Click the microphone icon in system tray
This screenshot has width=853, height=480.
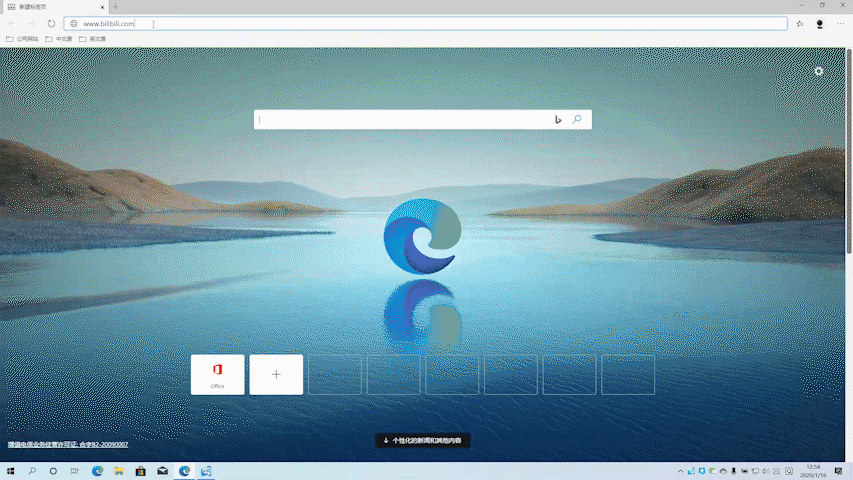733,471
